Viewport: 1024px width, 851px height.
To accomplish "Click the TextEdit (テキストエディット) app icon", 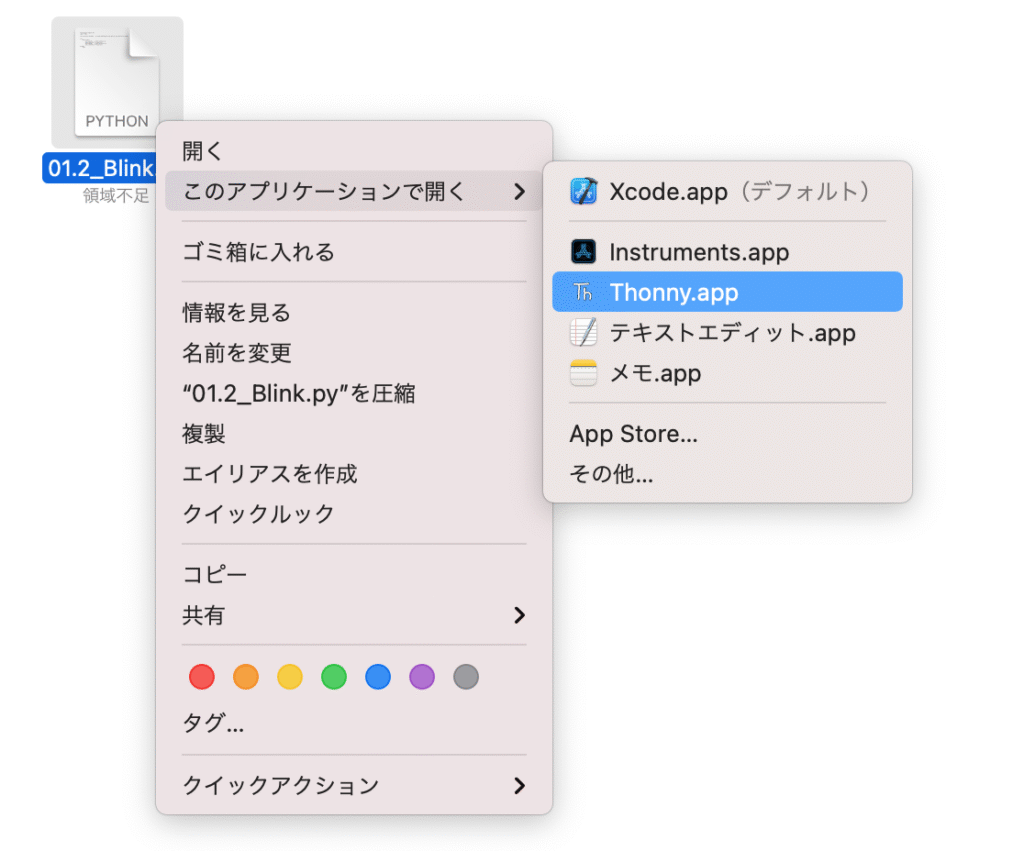I will coord(583,332).
